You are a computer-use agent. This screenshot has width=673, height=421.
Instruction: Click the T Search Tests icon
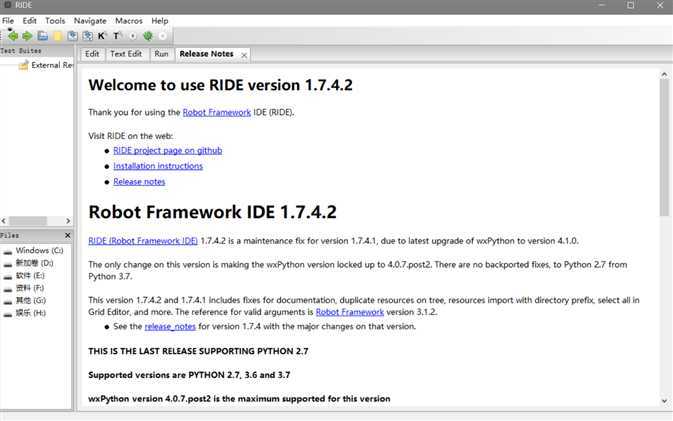tap(116, 36)
